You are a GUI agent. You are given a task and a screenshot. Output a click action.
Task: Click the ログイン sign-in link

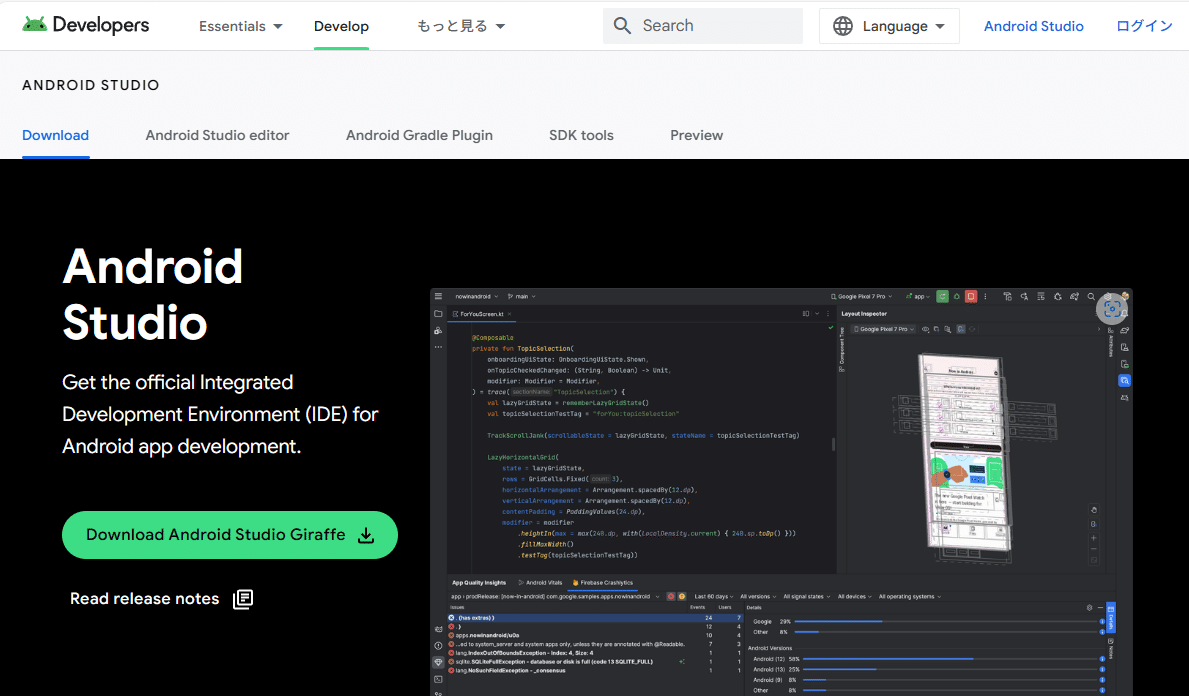tap(1144, 26)
